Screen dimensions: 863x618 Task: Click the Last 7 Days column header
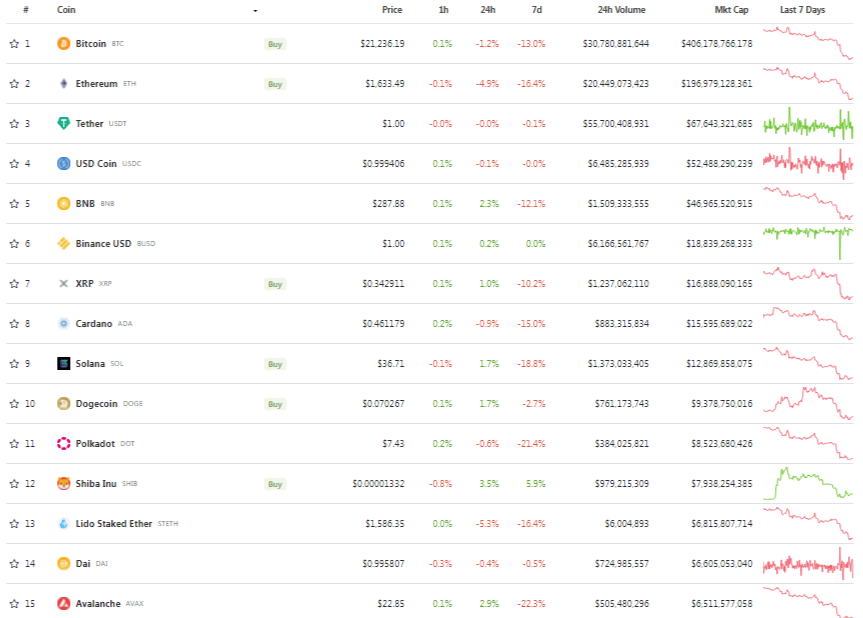802,10
